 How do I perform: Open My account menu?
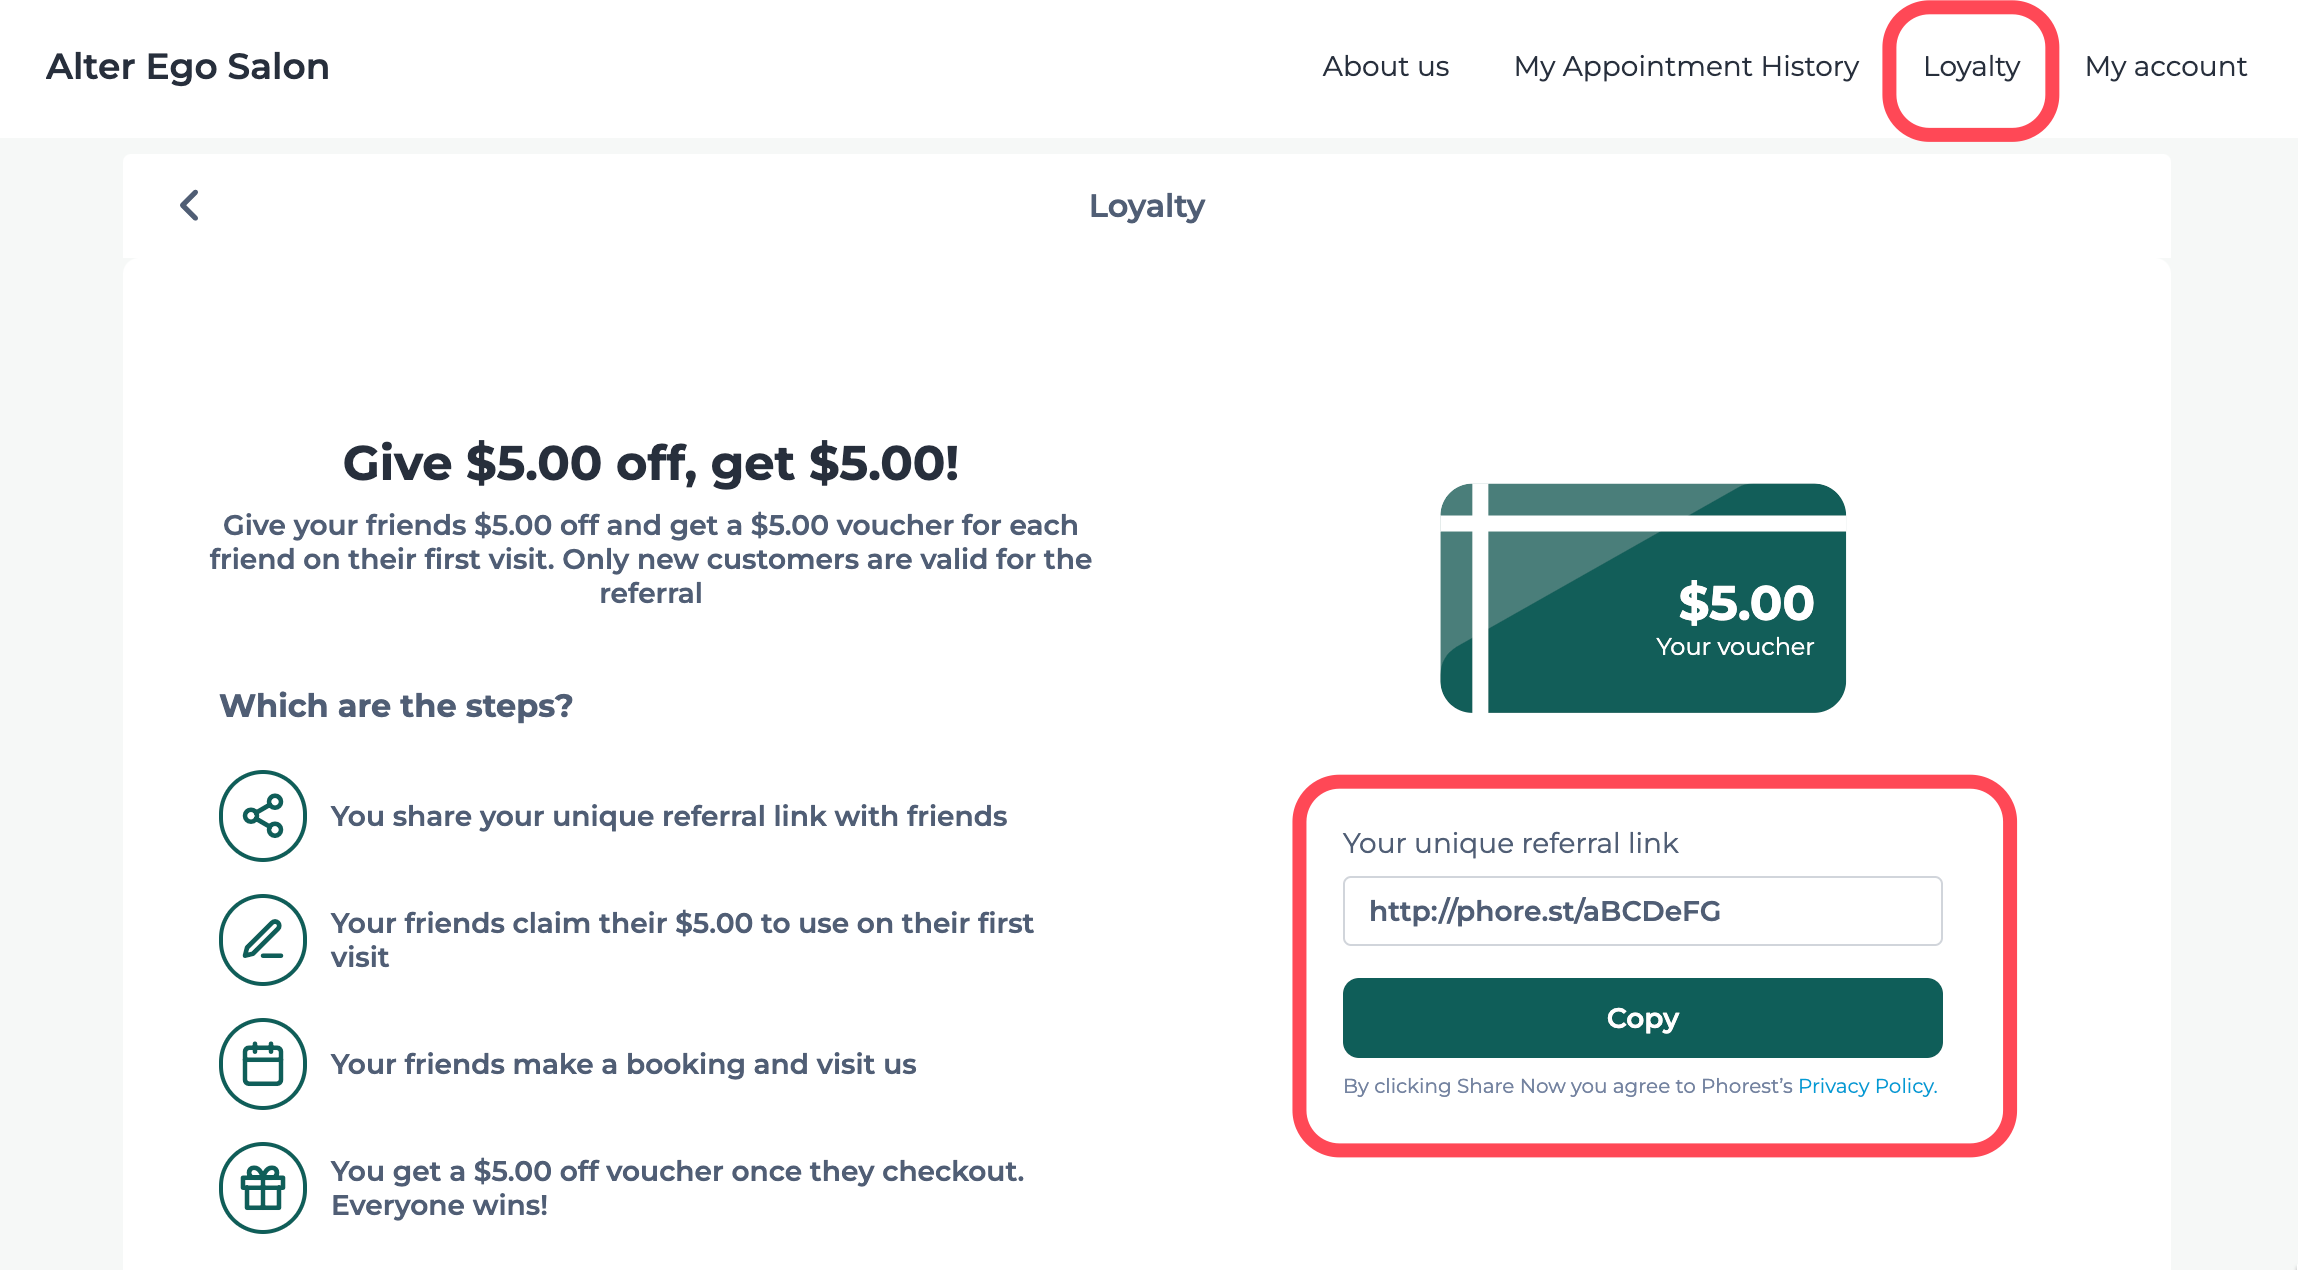[x=2166, y=66]
